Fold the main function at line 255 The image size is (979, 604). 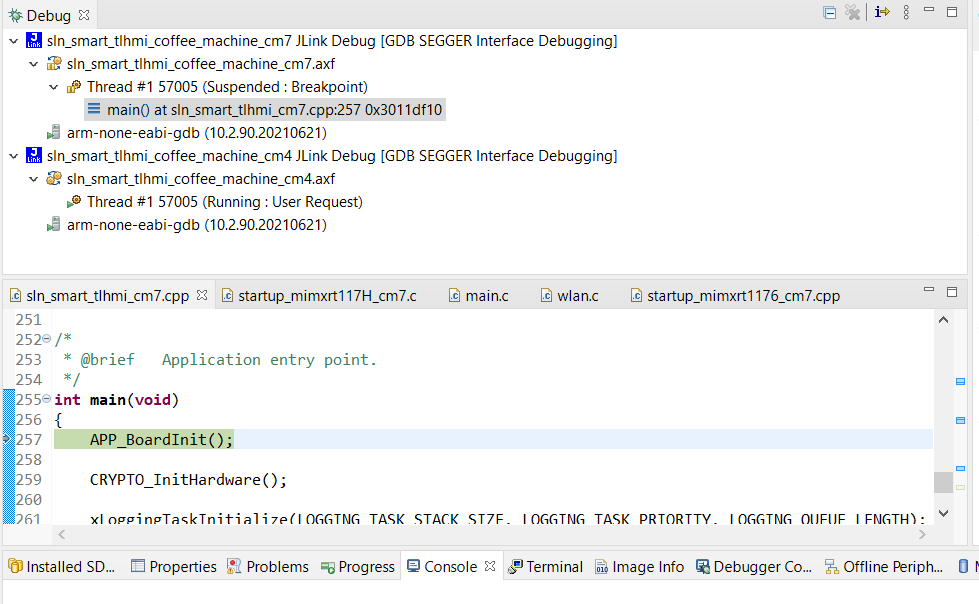click(47, 400)
